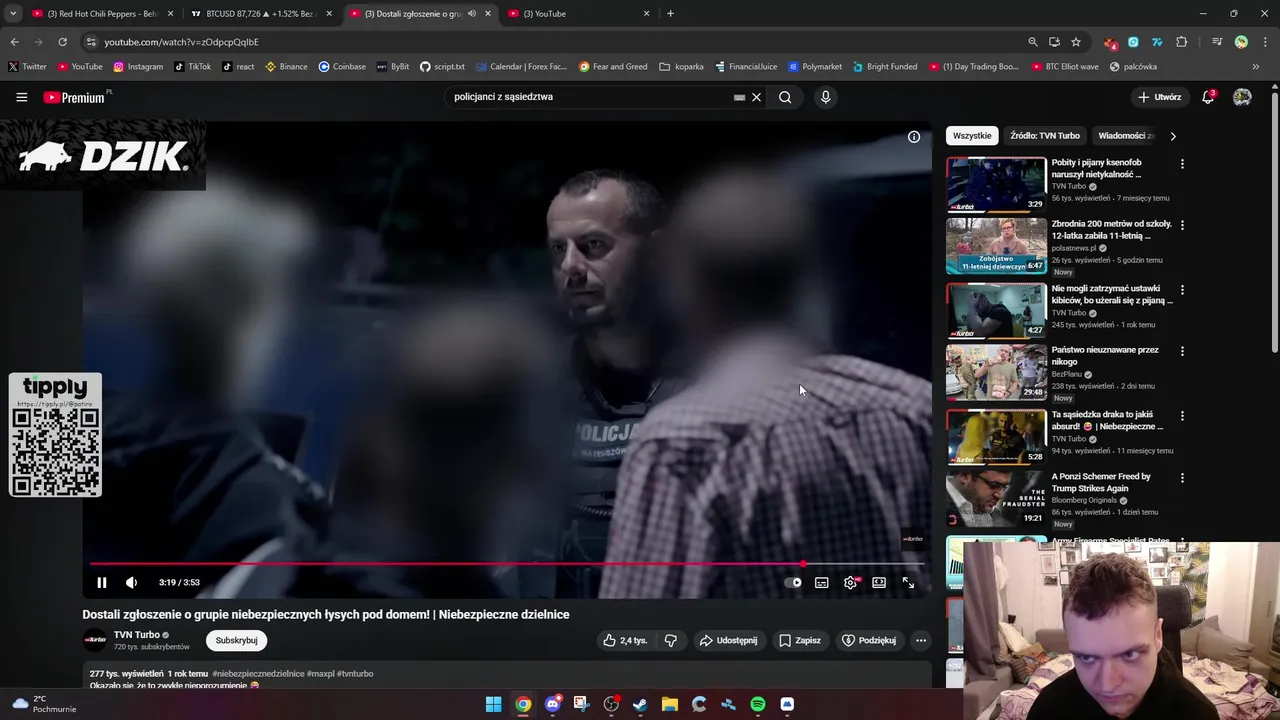1280x720 pixels.
Task: Open Steam from the taskbar
Action: (640, 704)
